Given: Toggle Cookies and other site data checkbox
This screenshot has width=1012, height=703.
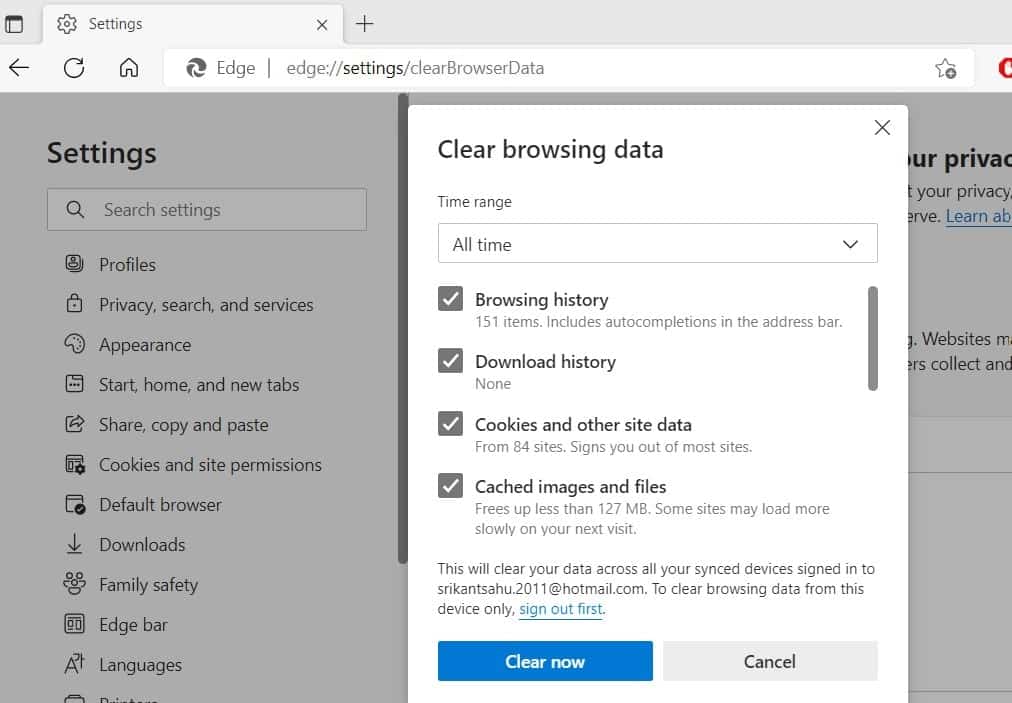Looking at the screenshot, I should tap(451, 424).
